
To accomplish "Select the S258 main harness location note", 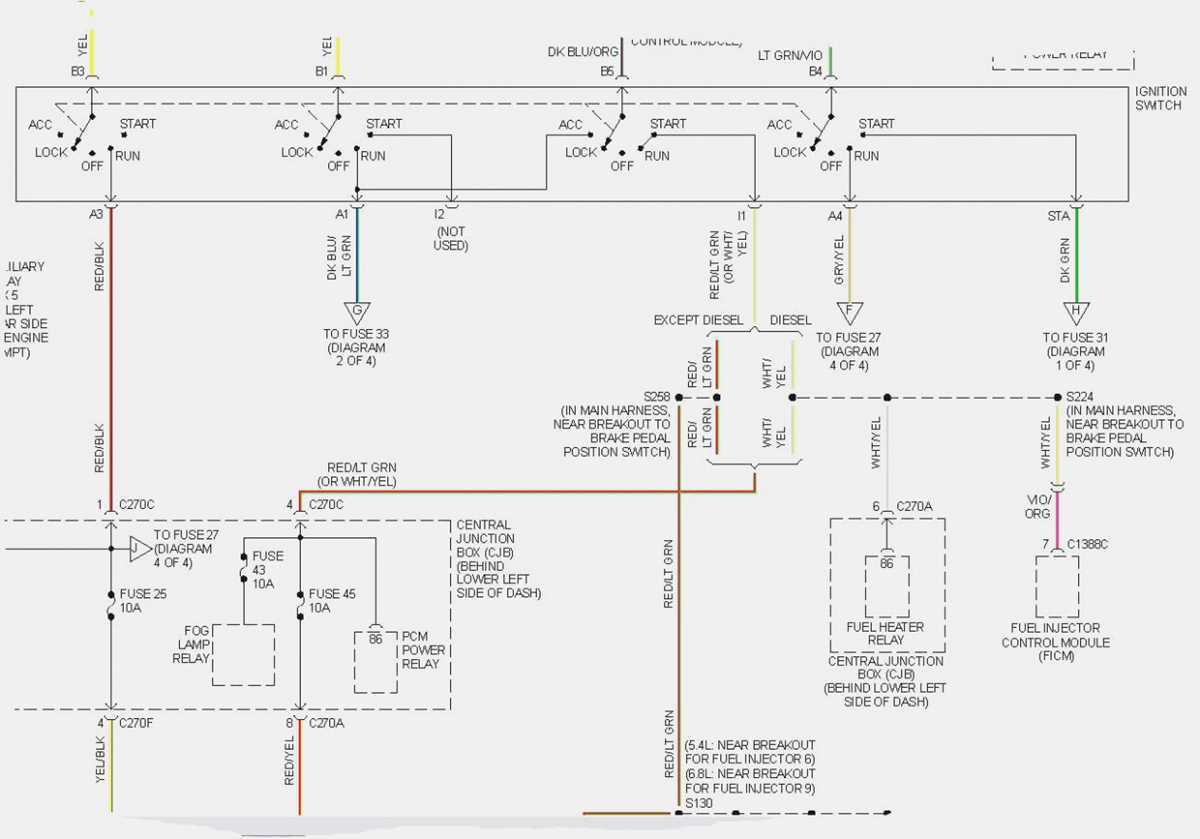I will click(613, 431).
